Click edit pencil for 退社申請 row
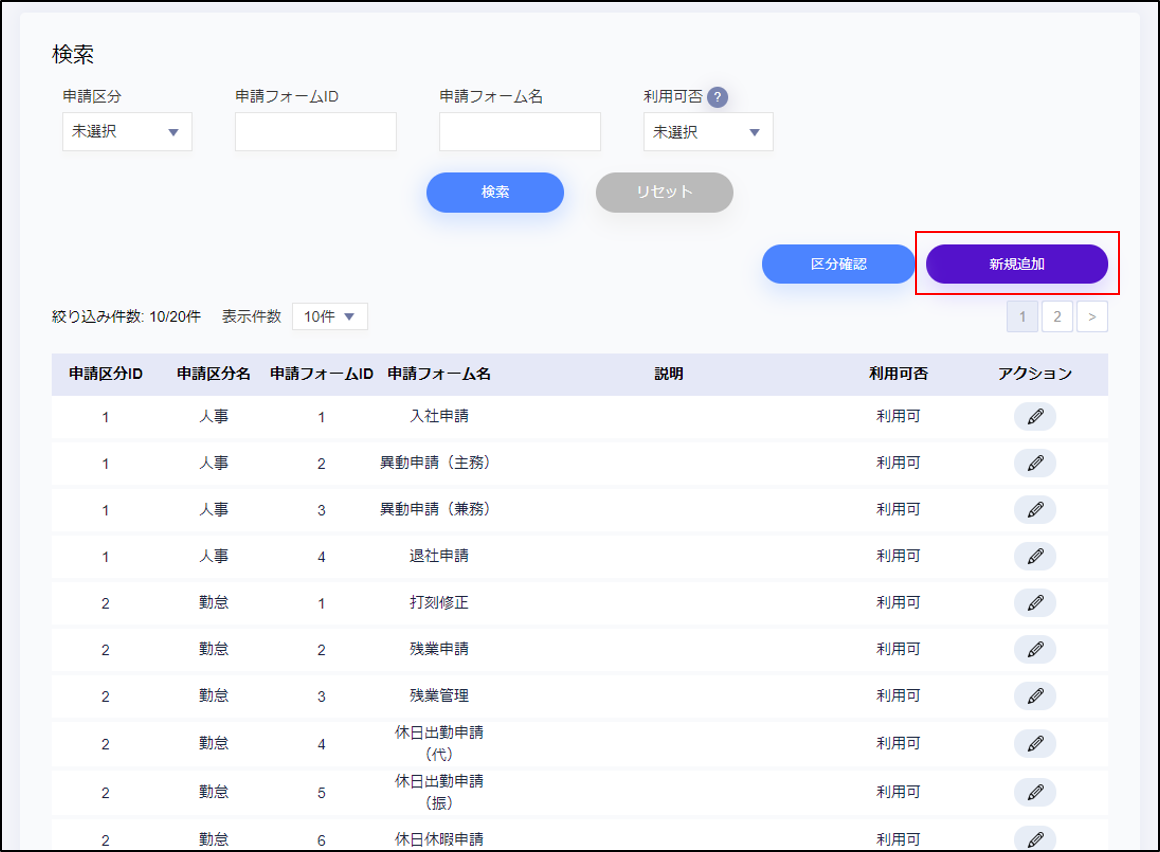 1034,556
